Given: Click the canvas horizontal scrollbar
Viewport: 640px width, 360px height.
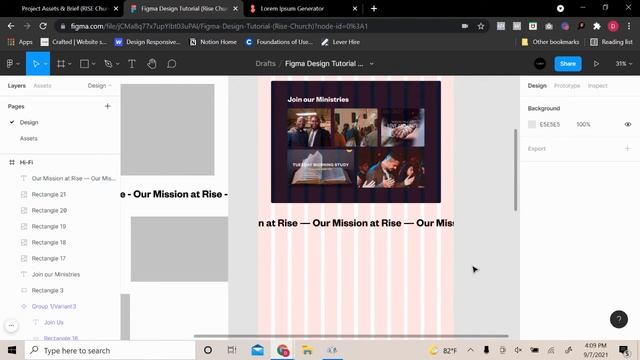Looking at the screenshot, I should 351,336.
